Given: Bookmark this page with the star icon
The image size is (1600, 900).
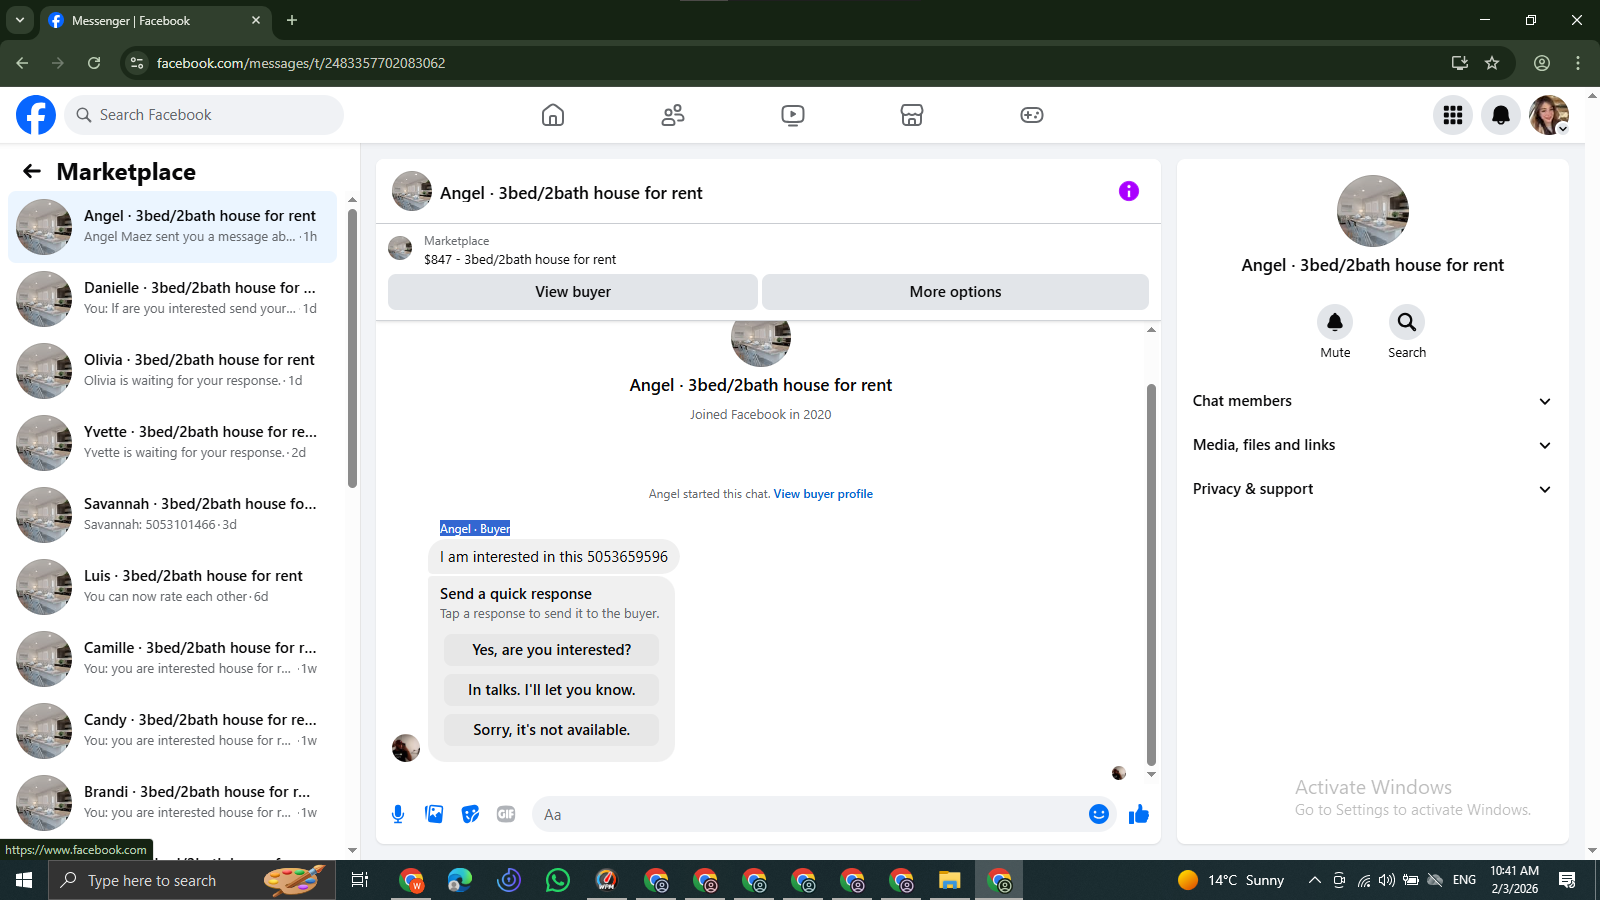Looking at the screenshot, I should (x=1492, y=63).
